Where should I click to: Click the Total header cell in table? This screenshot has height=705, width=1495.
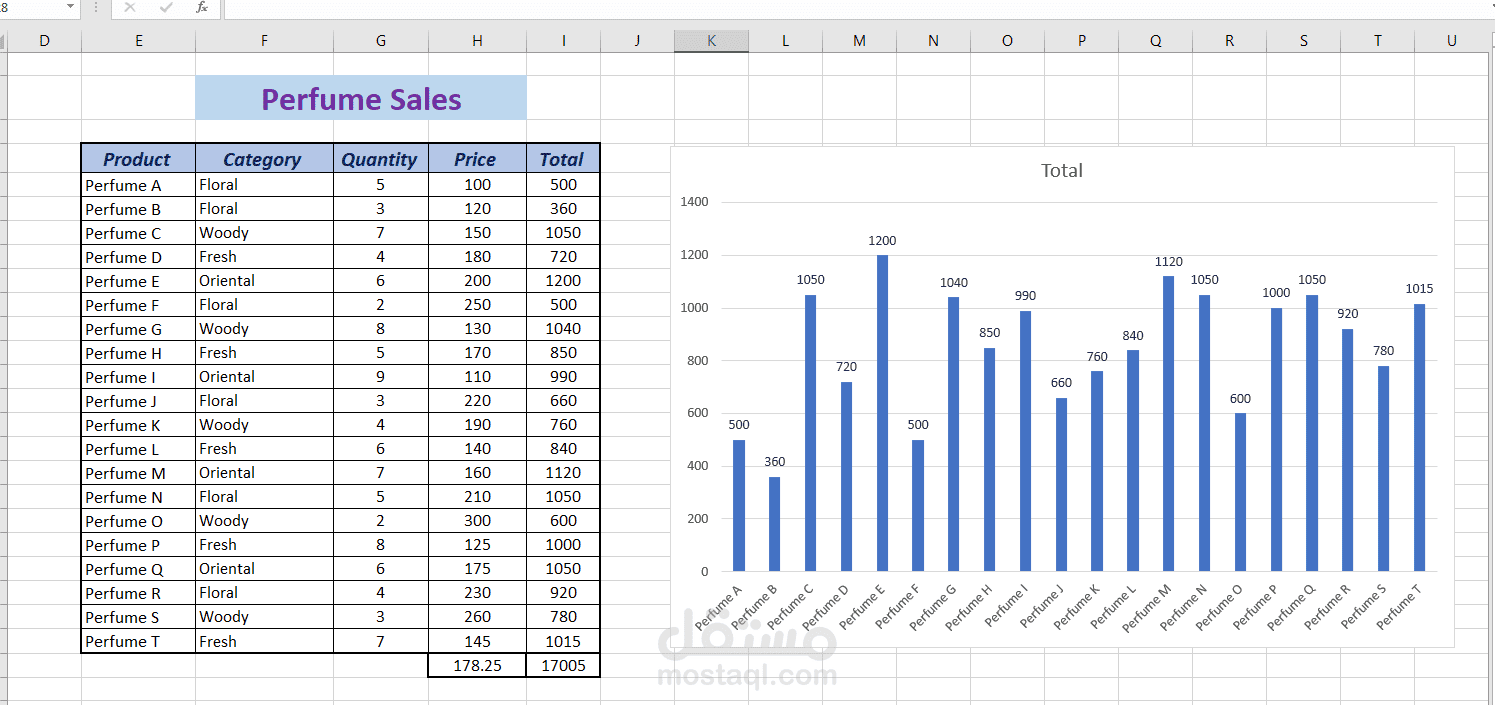563,159
